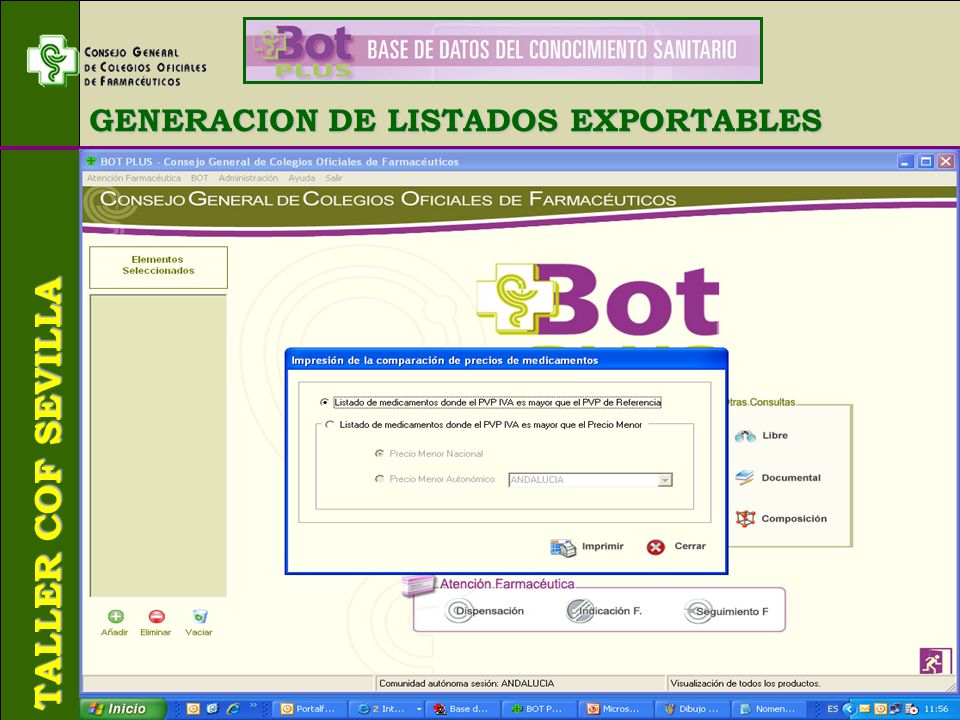Screen dimensions: 960x720
Task: Click the purple exit door icon
Action: (935, 661)
